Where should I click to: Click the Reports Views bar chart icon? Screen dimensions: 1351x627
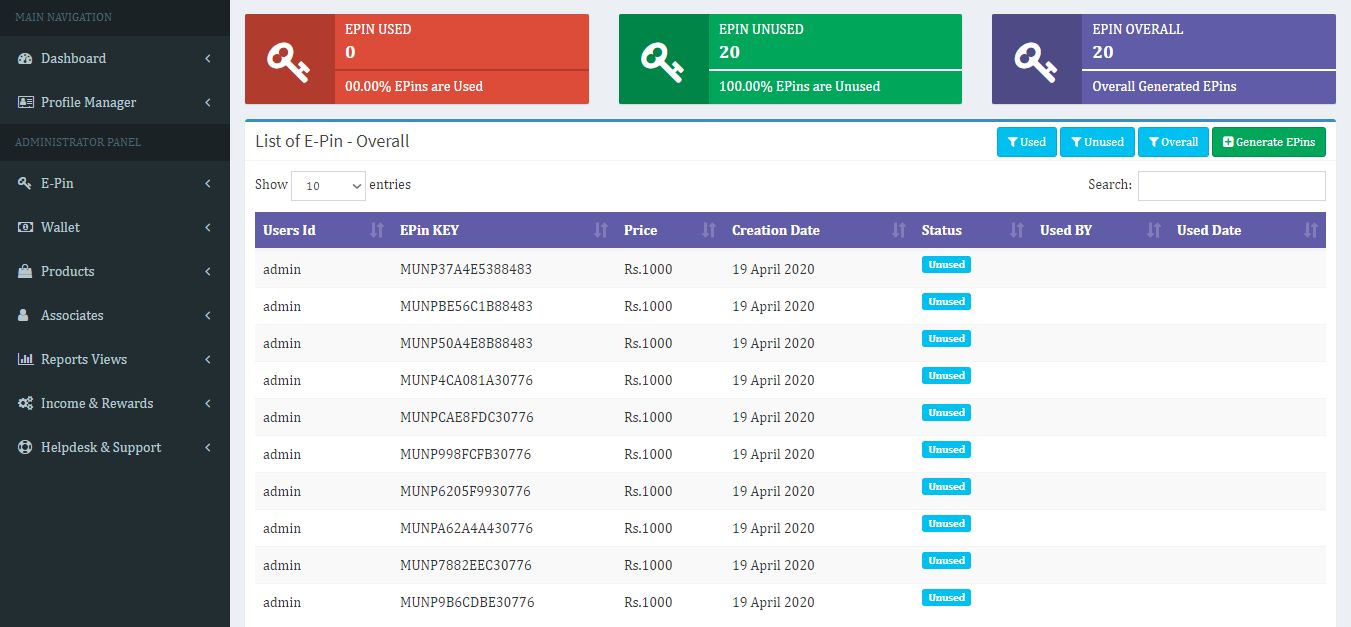(25, 360)
